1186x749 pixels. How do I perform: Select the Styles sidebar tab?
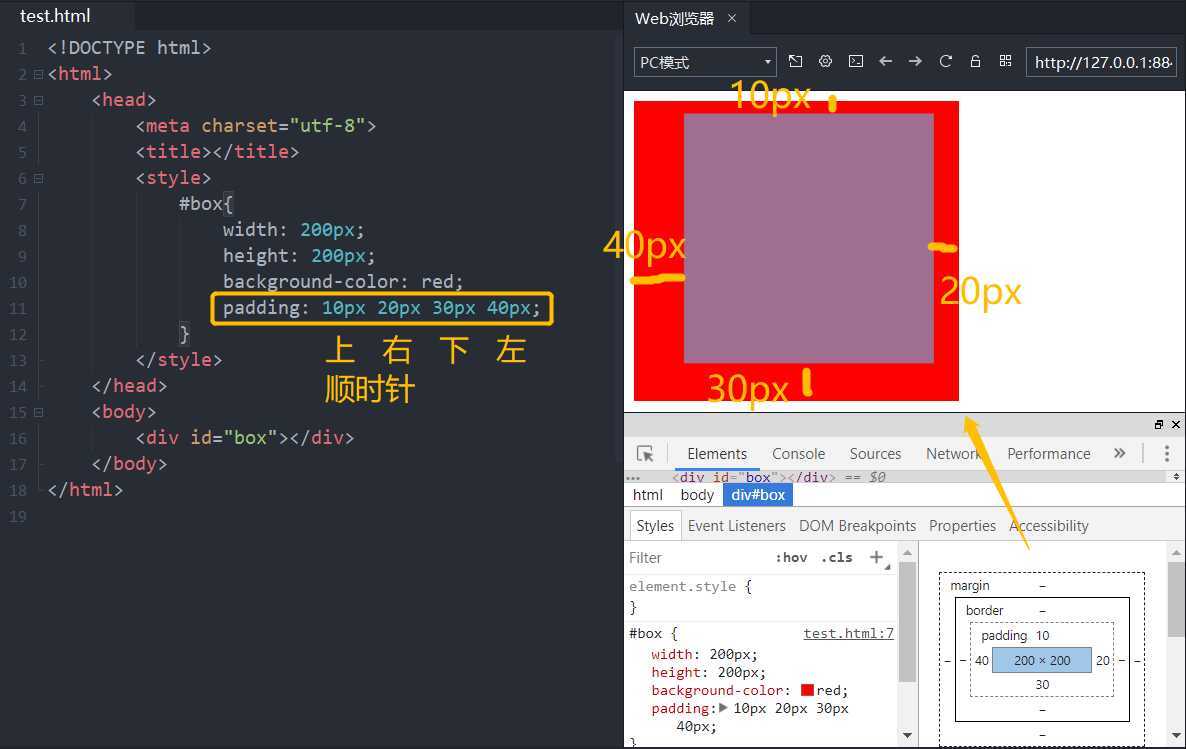coord(655,526)
